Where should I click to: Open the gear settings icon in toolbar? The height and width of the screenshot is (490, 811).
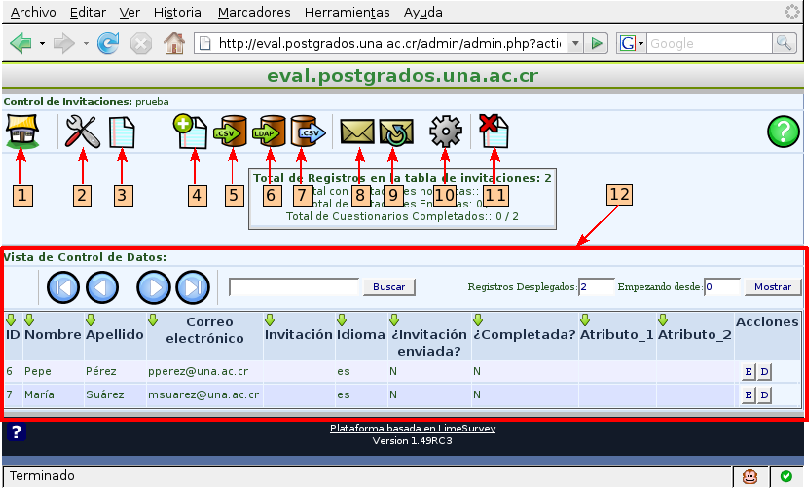point(444,131)
